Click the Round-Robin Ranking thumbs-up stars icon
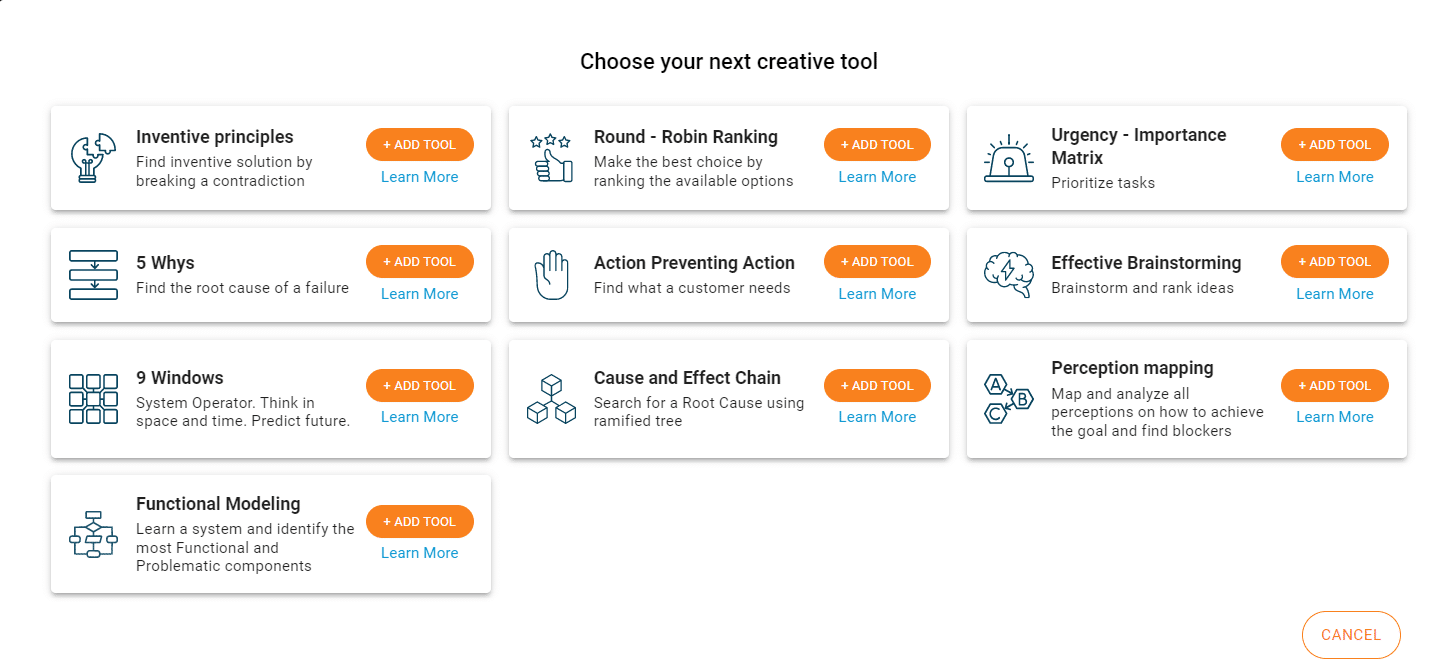Viewport: 1450px width, 666px height. (551, 158)
